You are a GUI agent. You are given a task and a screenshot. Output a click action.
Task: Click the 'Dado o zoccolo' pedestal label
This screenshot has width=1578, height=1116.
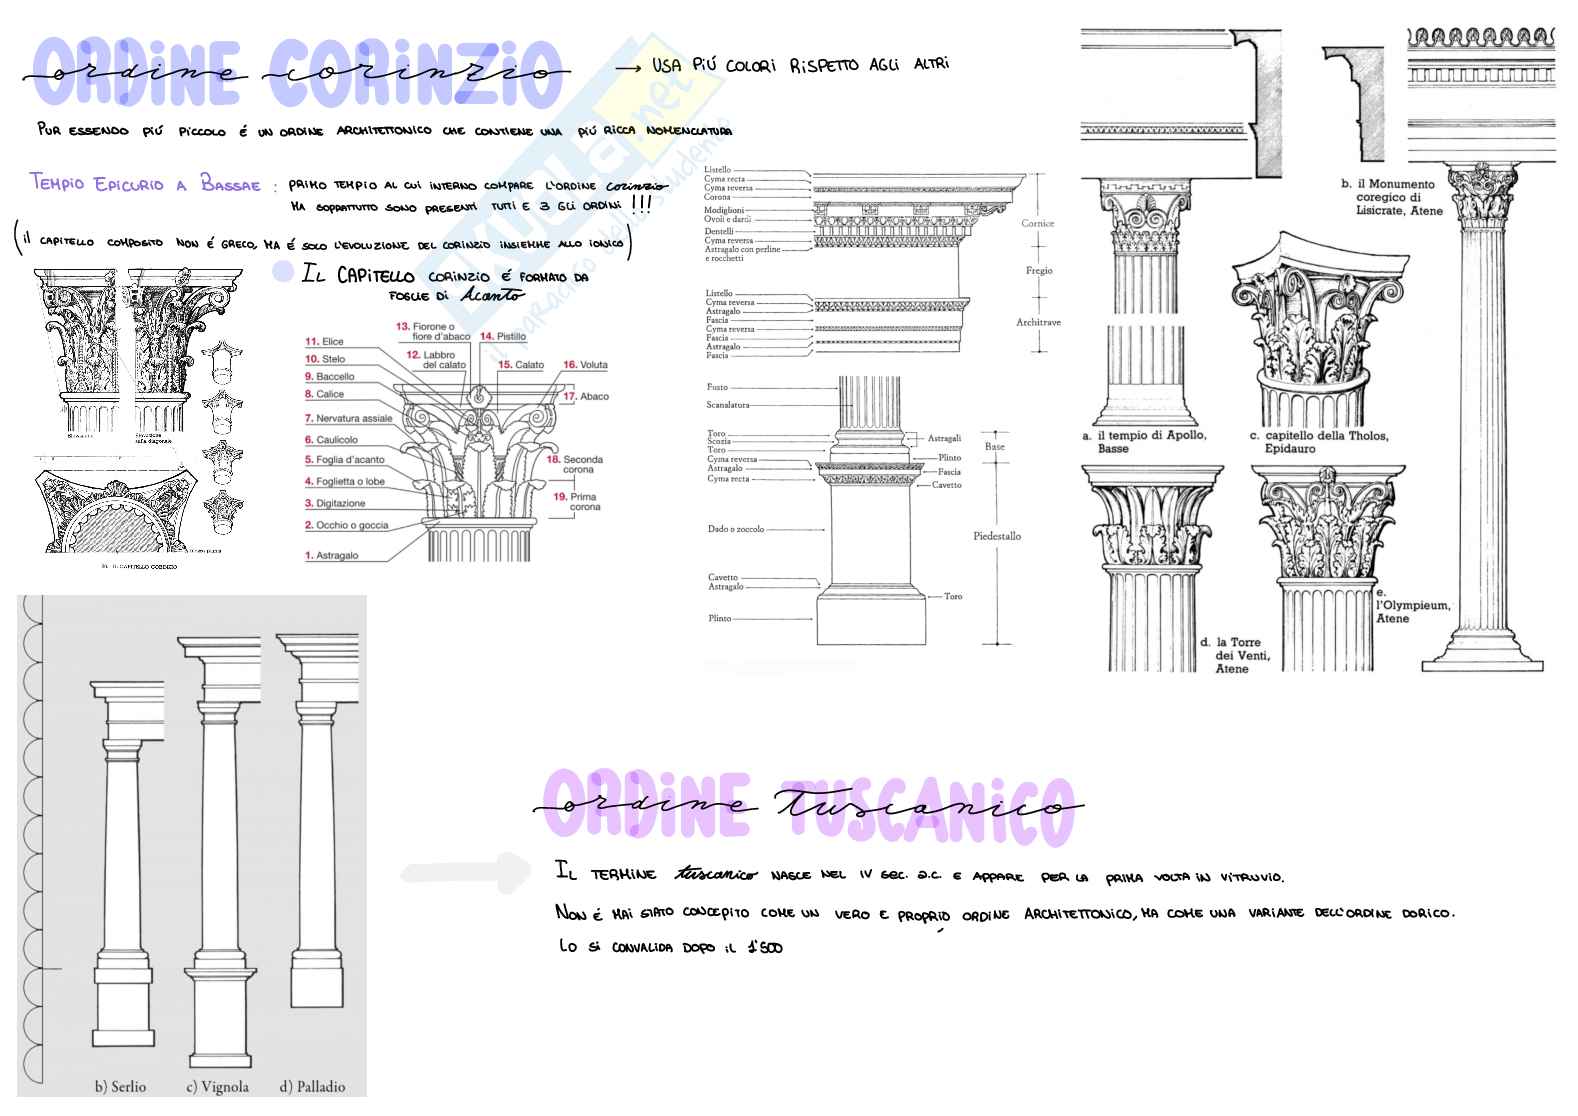(x=735, y=529)
